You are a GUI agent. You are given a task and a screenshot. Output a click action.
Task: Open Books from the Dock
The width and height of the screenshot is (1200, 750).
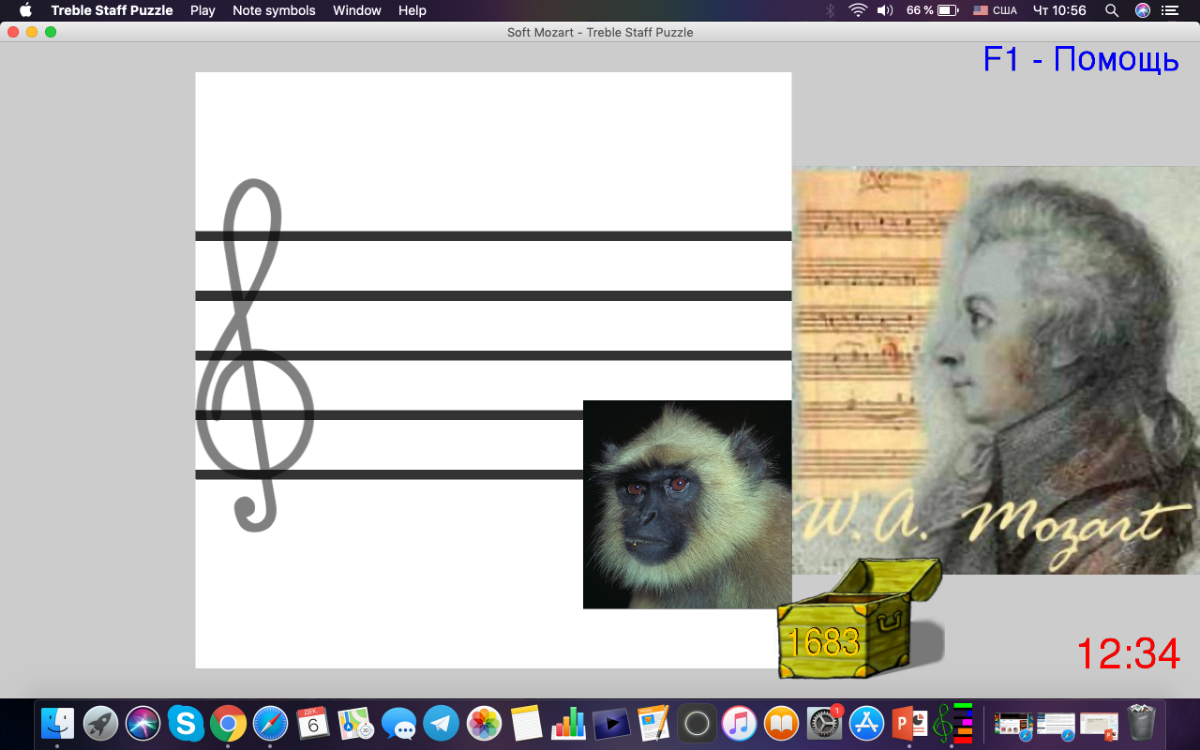click(782, 722)
